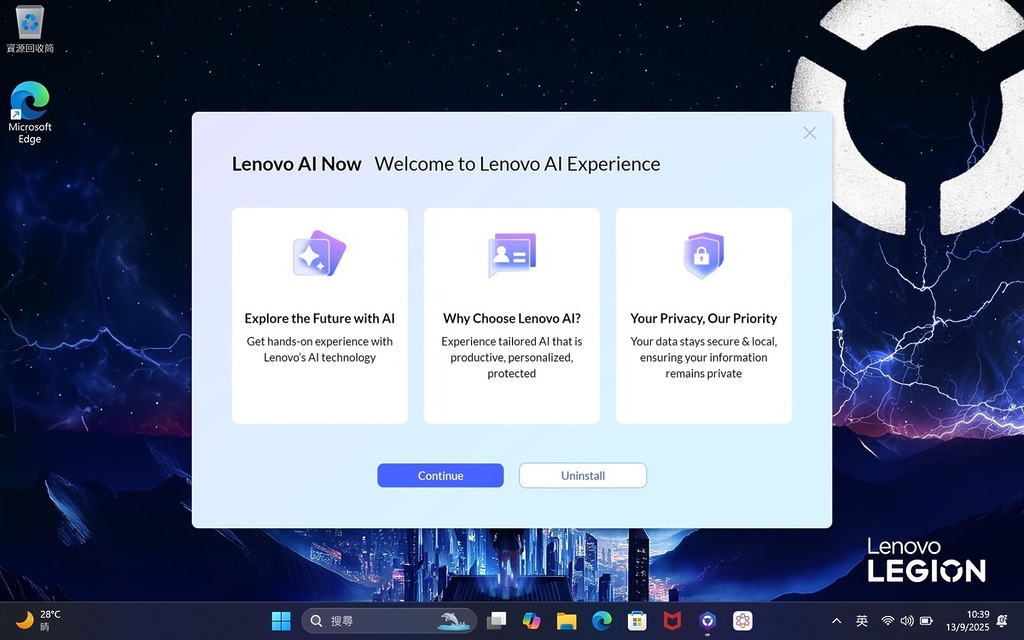
Task: Open the clock showing 10:39 13/9/2025
Action: [x=968, y=620]
